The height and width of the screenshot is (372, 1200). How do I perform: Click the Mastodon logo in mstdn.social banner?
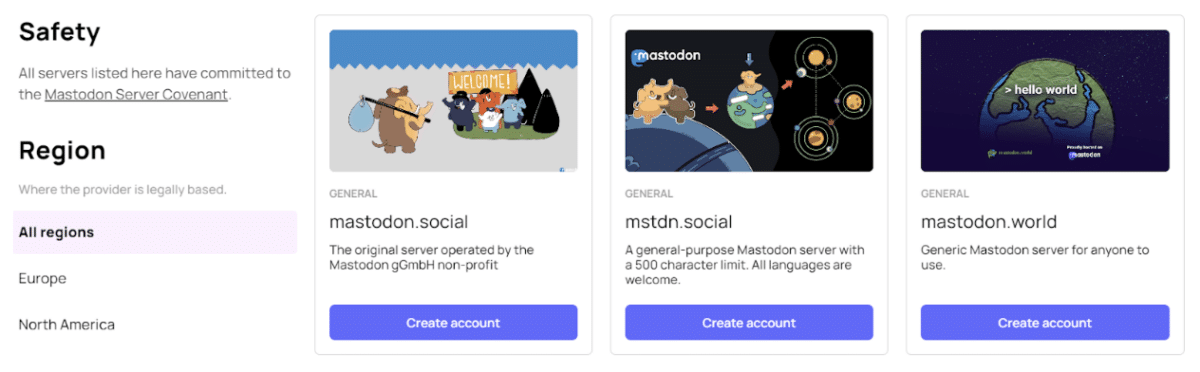(666, 56)
